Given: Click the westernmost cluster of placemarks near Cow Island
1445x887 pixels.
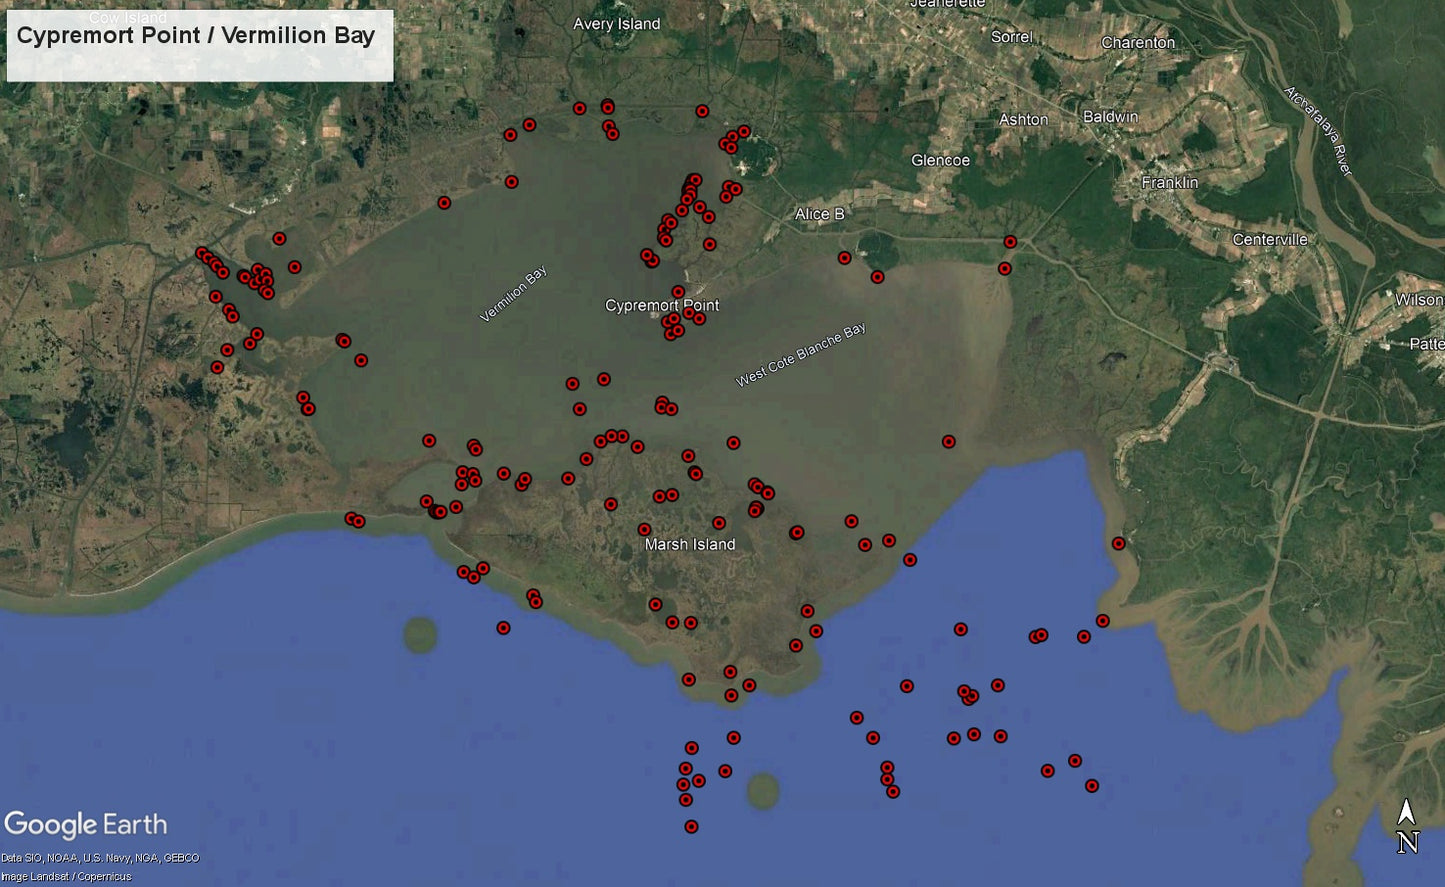Looking at the screenshot, I should (212, 260).
